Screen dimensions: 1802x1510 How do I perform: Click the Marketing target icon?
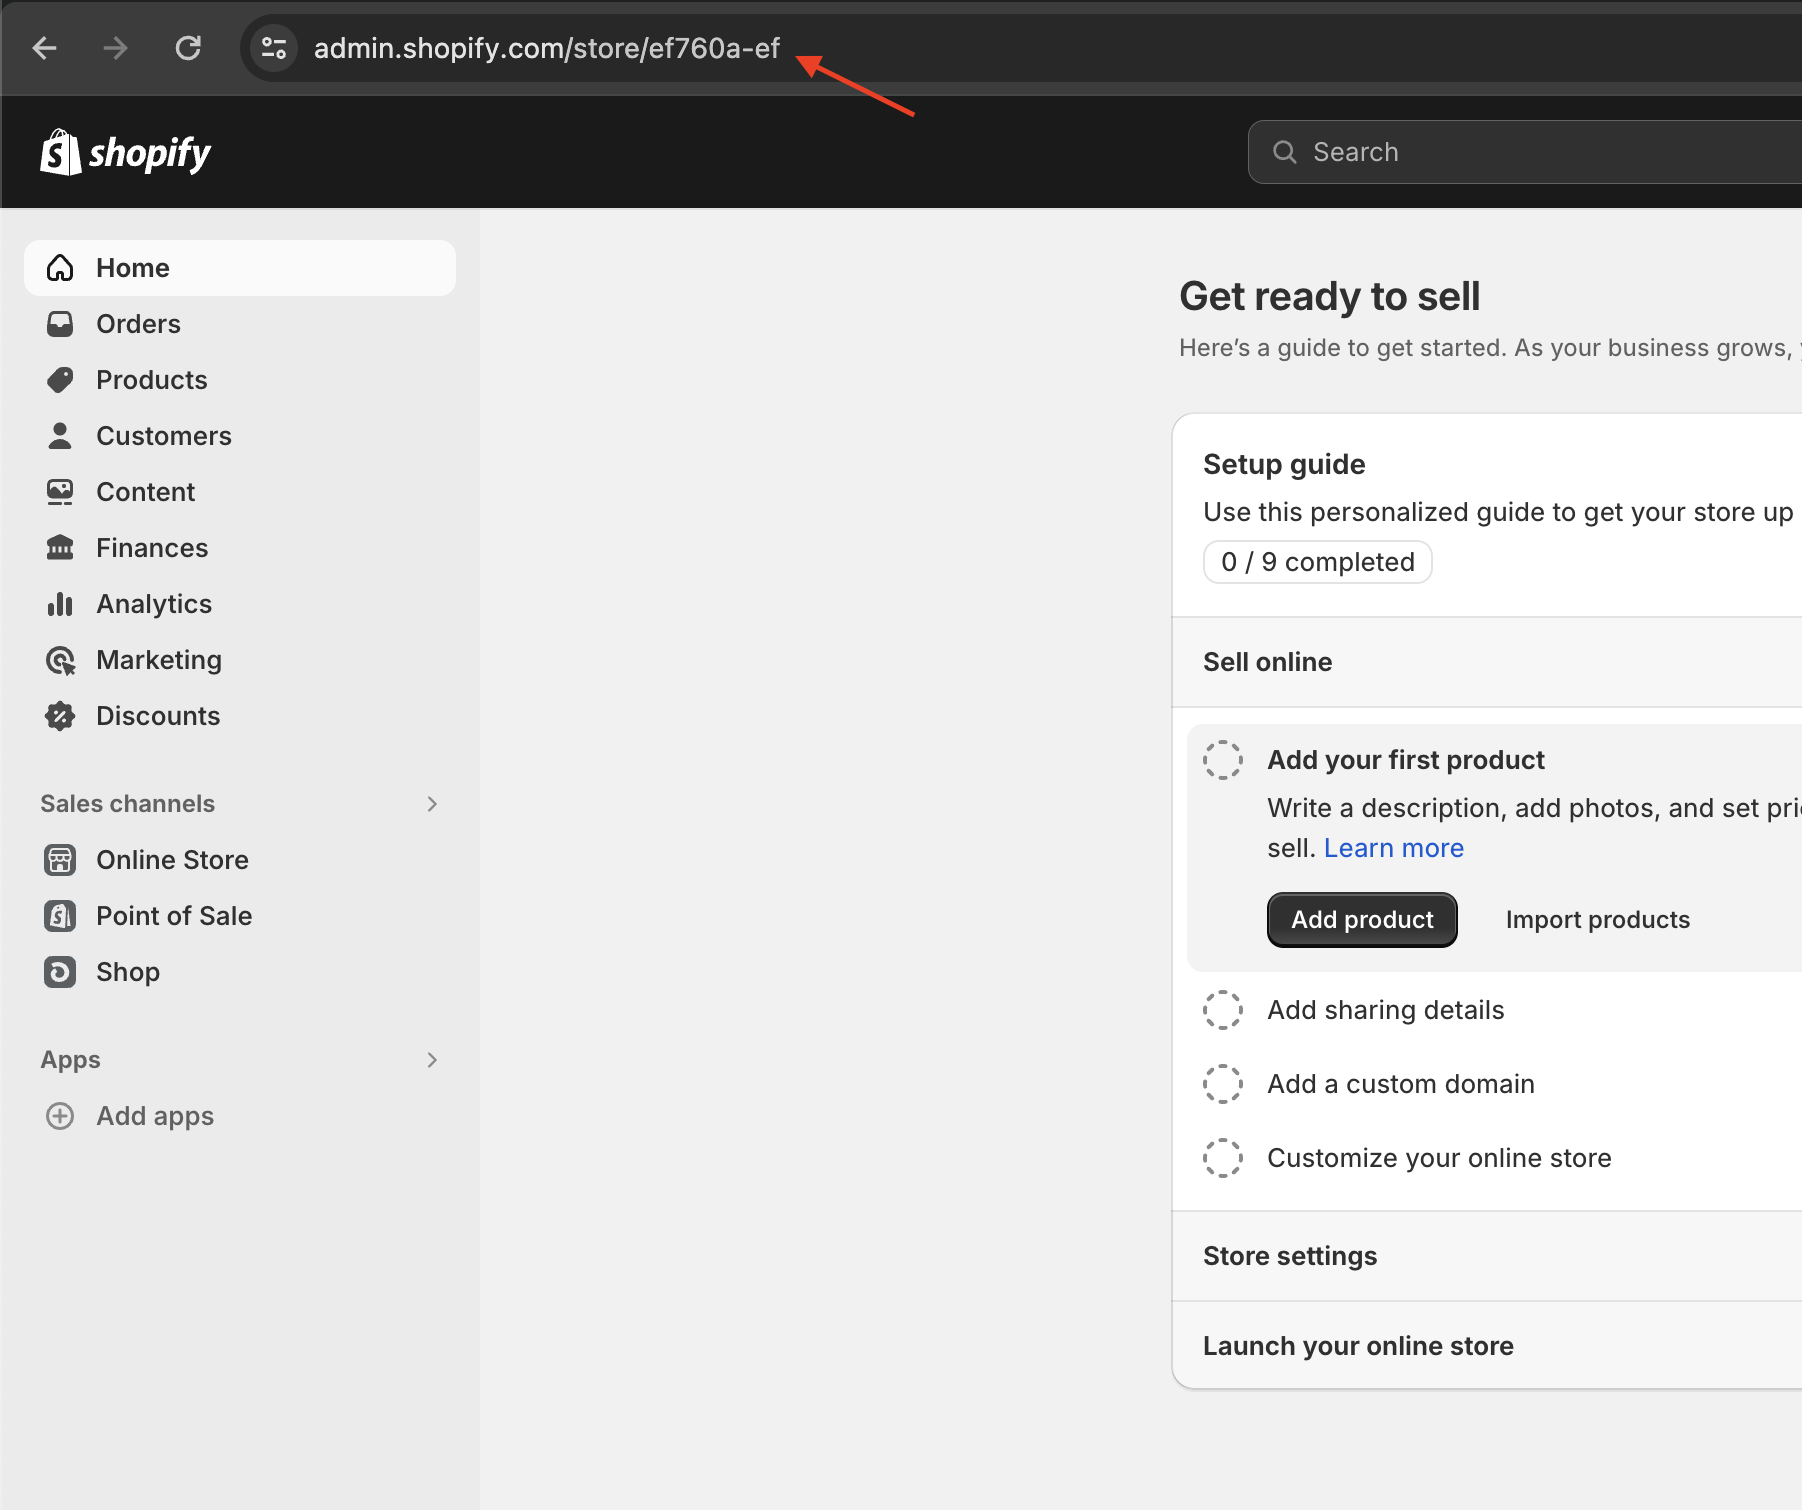[x=60, y=660]
